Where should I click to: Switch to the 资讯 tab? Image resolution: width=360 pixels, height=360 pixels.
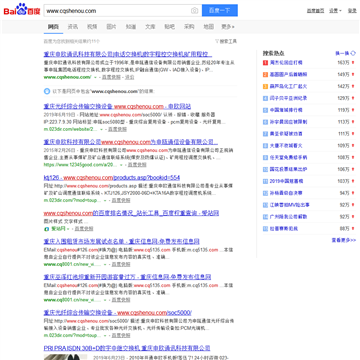point(73,27)
